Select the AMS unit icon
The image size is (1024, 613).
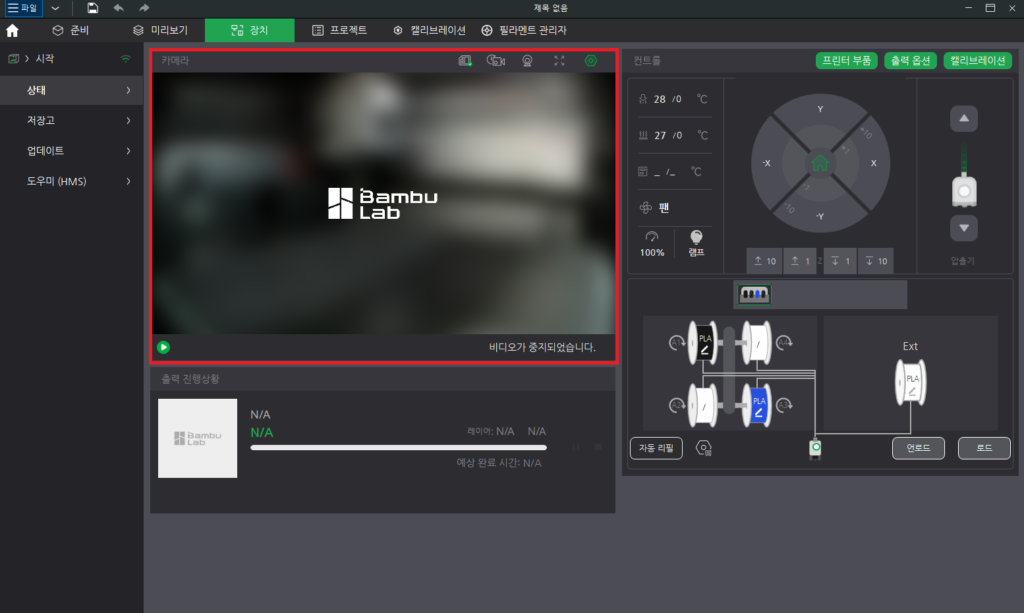coord(754,294)
